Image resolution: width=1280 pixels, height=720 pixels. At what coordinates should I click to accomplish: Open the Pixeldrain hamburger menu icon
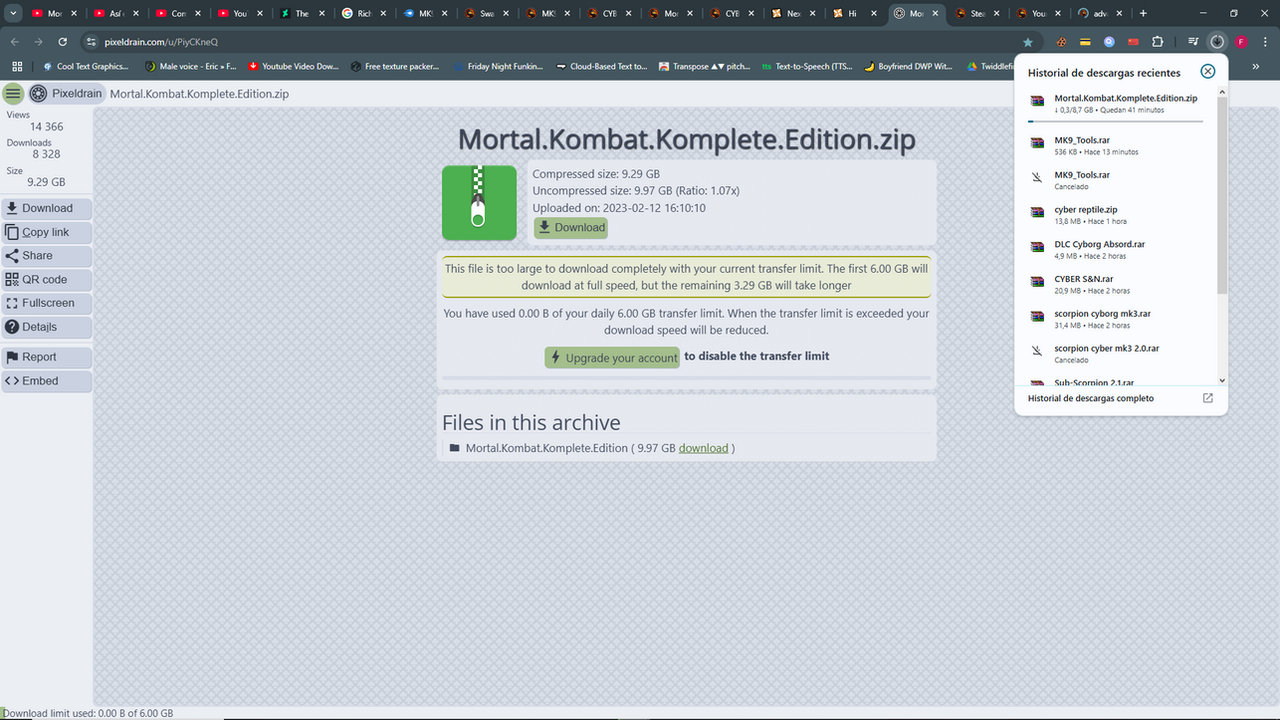pyautogui.click(x=13, y=94)
